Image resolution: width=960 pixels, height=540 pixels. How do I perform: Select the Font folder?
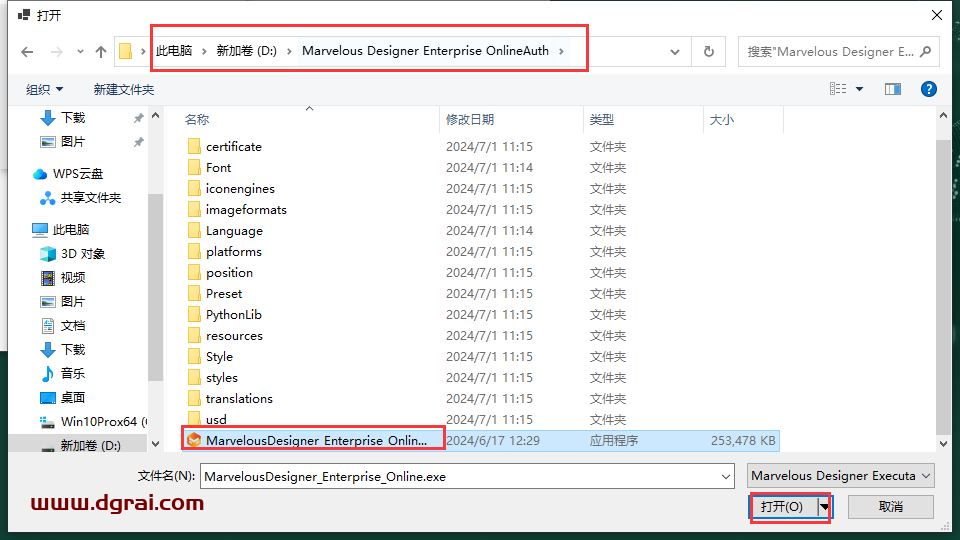click(x=218, y=167)
